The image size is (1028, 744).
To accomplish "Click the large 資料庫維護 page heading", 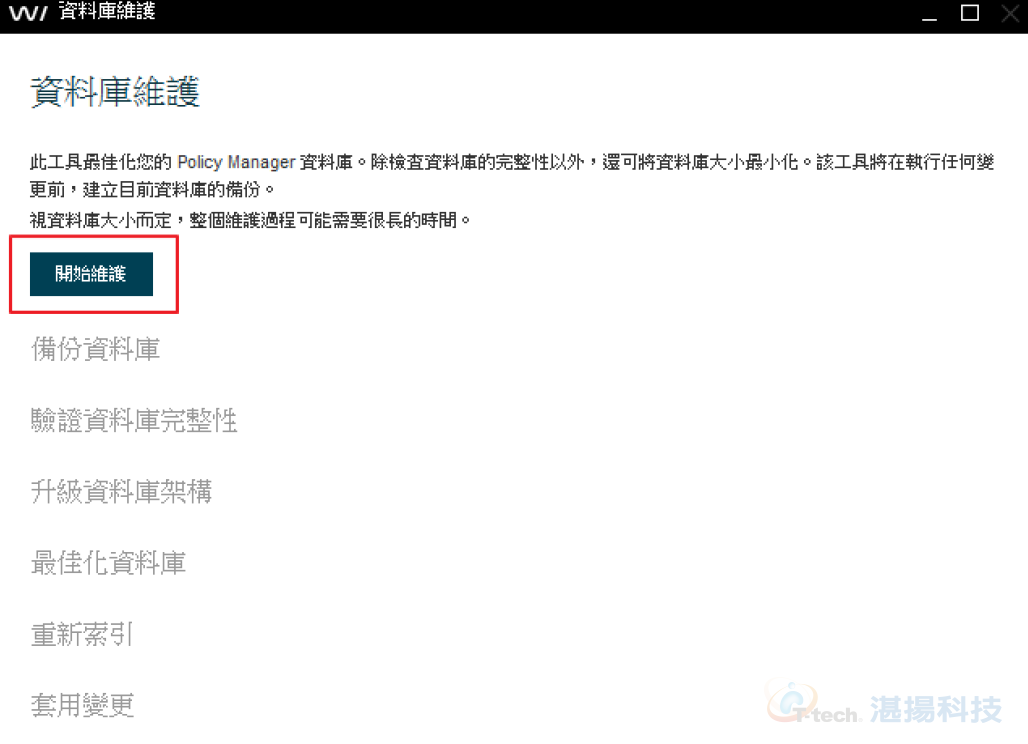I will 115,91.
